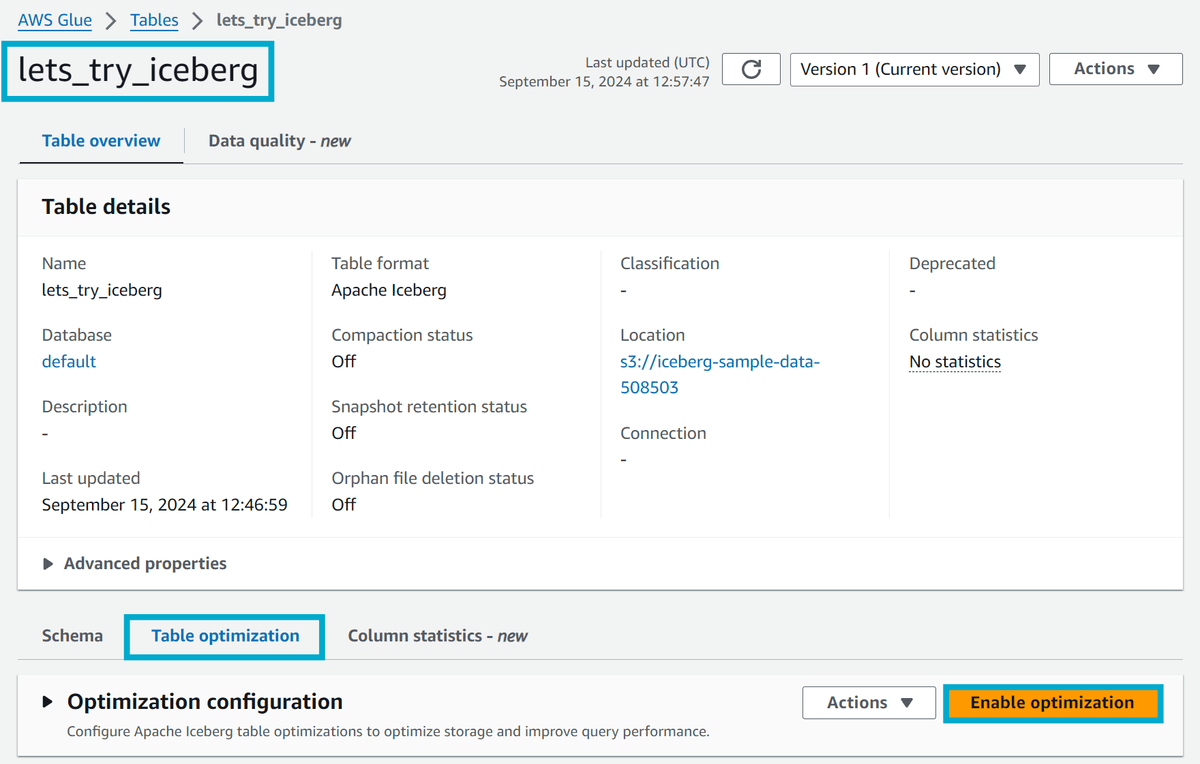Click the Table details section header

coord(106,206)
